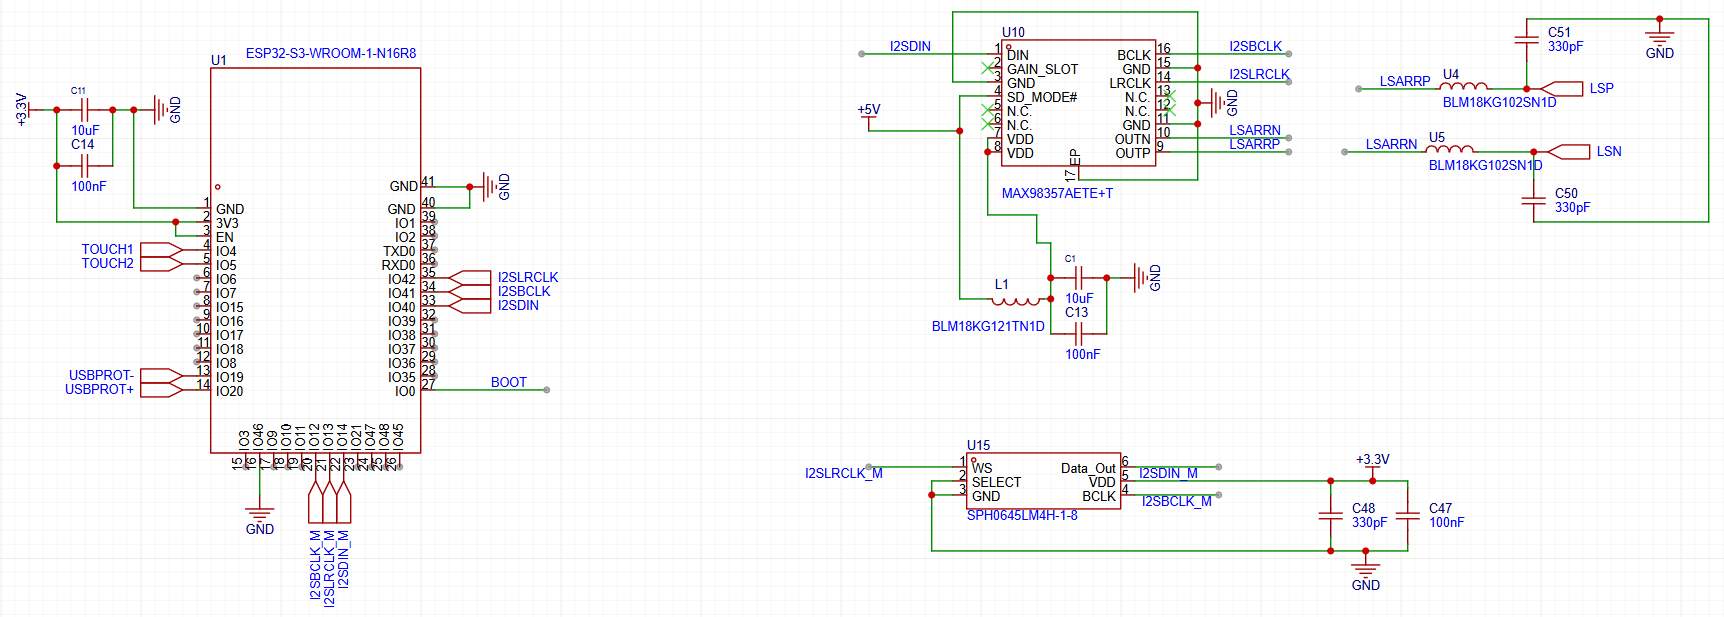
Task: Click the I2SLRCLK_M net label left of U15
Action: (x=843, y=473)
